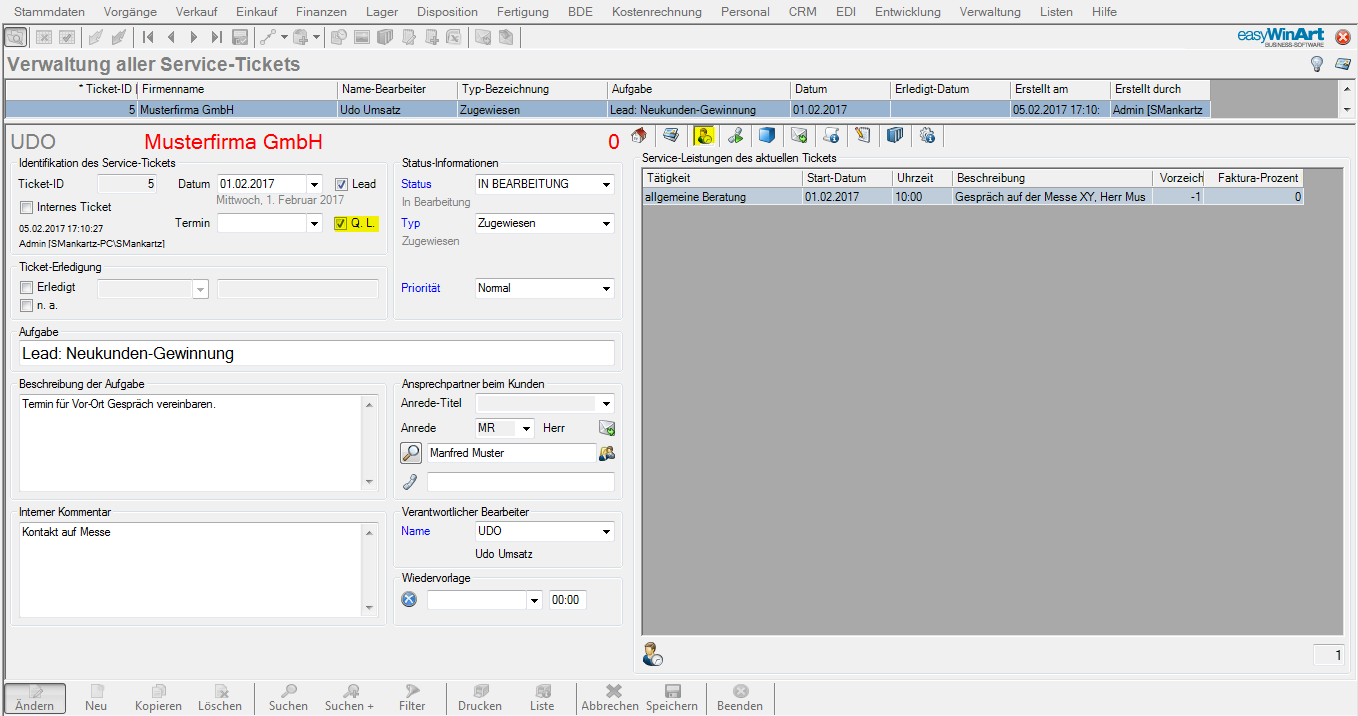
Task: Click the notepad with pencil icon
Action: [x=863, y=135]
